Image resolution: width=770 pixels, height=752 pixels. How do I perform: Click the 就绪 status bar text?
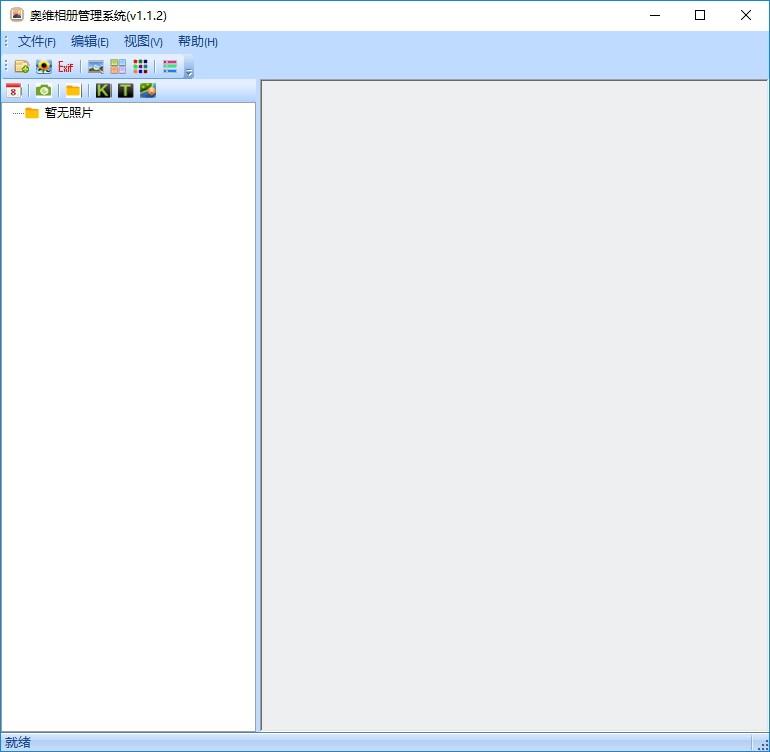tap(18, 742)
